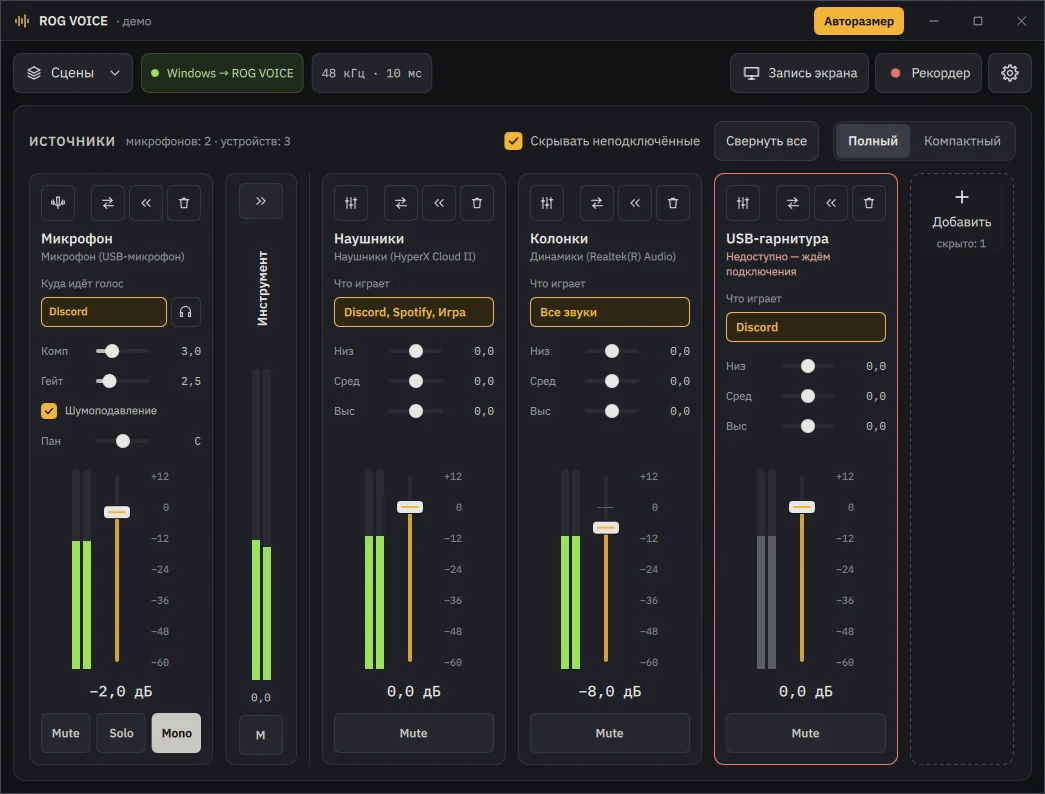The width and height of the screenshot is (1045, 794).
Task: Swap device on the USB-гарнитура strip
Action: click(x=792, y=203)
